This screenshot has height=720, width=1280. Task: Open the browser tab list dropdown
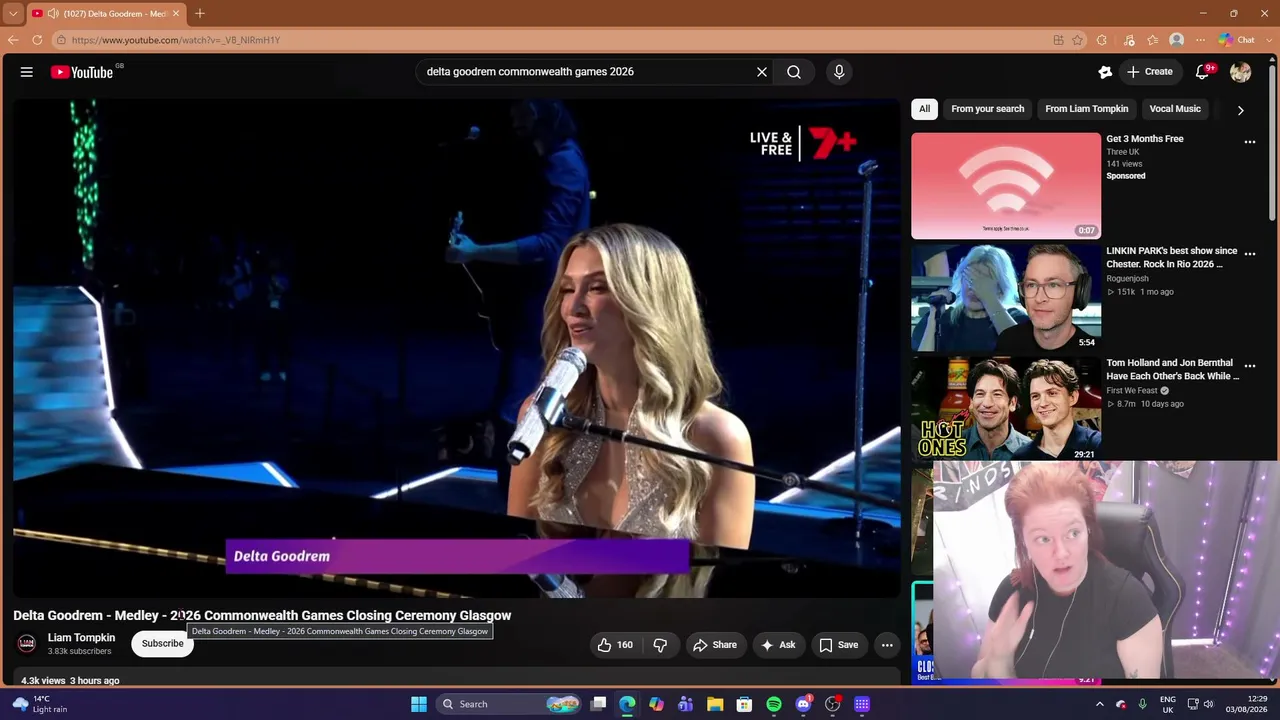pyautogui.click(x=13, y=13)
